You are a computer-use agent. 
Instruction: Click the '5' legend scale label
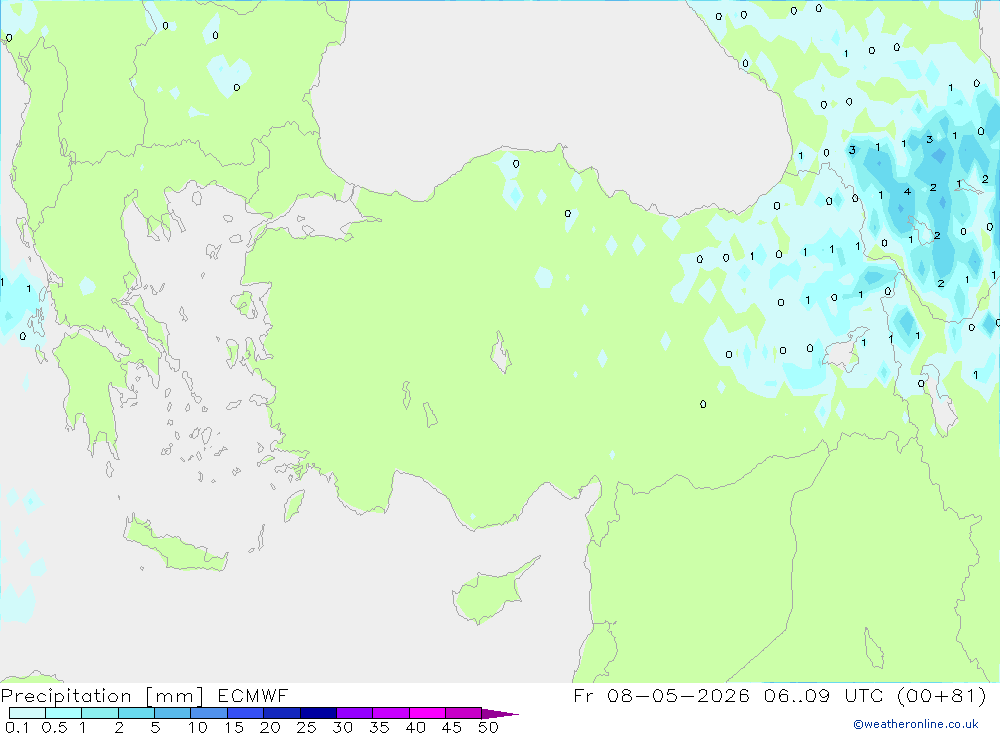coord(155,727)
